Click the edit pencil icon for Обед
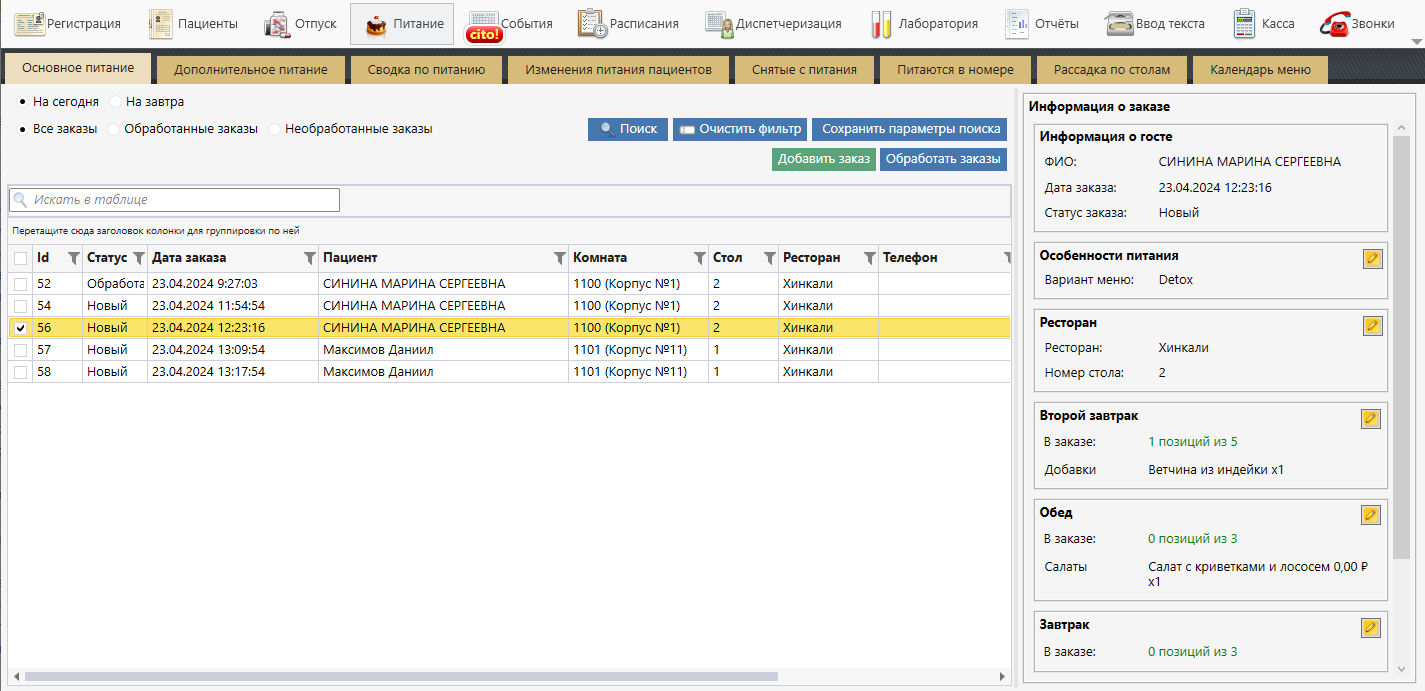The width and height of the screenshot is (1425, 691). tap(1371, 515)
